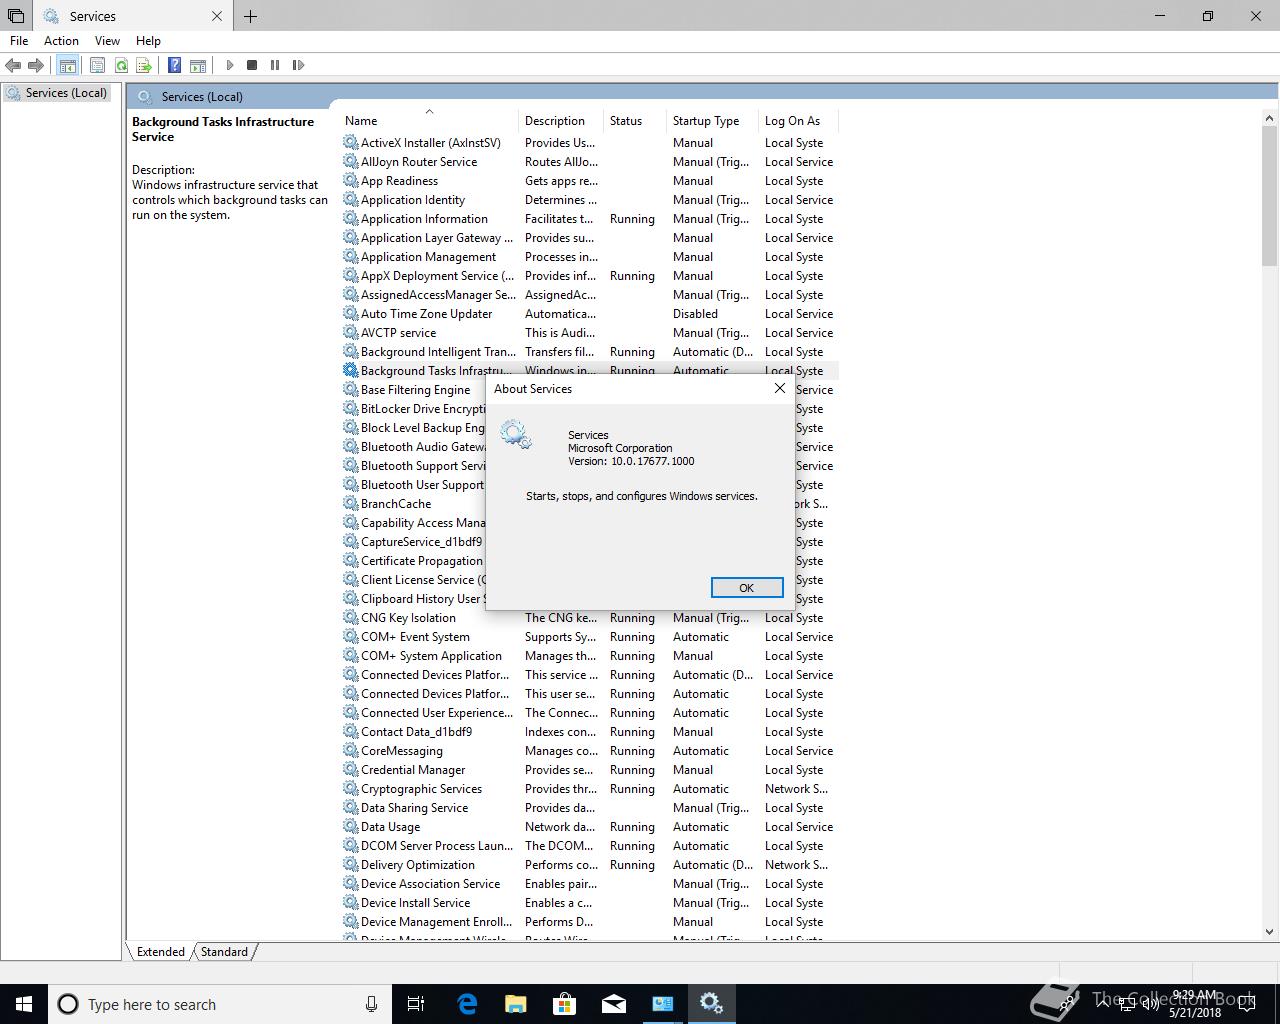Image resolution: width=1280 pixels, height=1024 pixels.
Task: Select the Data Usage service name
Action: click(x=390, y=827)
